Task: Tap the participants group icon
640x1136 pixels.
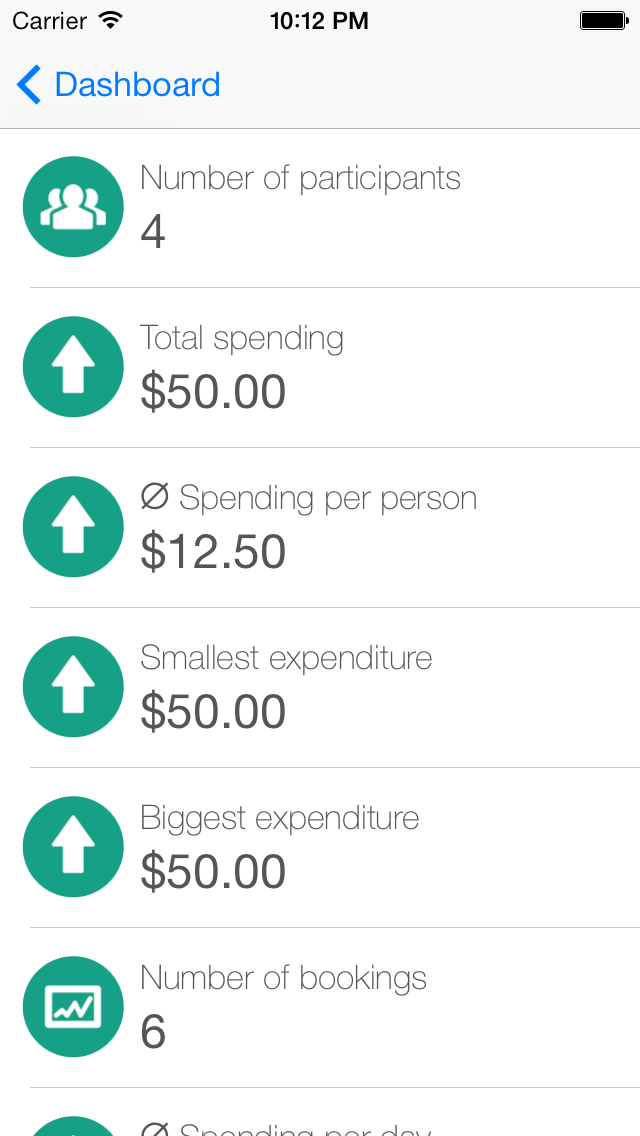Action: coord(73,207)
